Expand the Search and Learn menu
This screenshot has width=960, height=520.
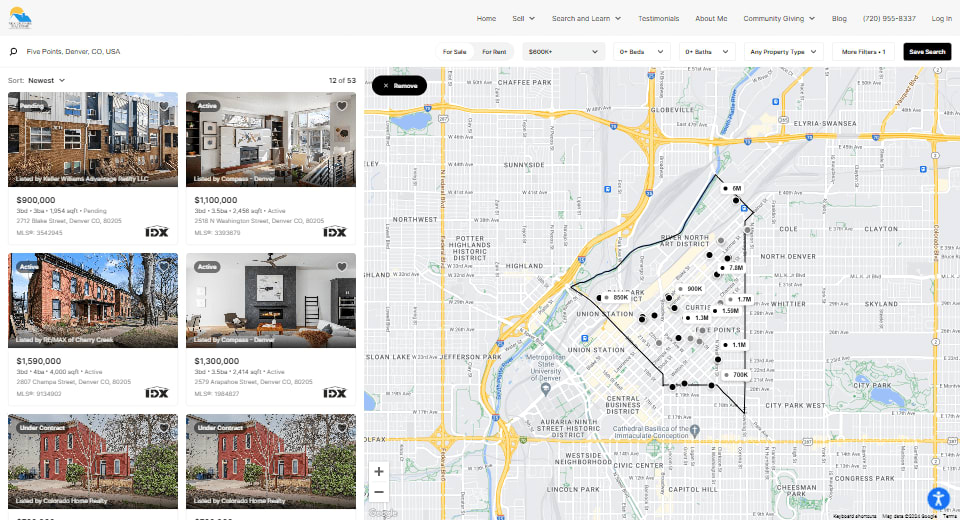click(587, 18)
